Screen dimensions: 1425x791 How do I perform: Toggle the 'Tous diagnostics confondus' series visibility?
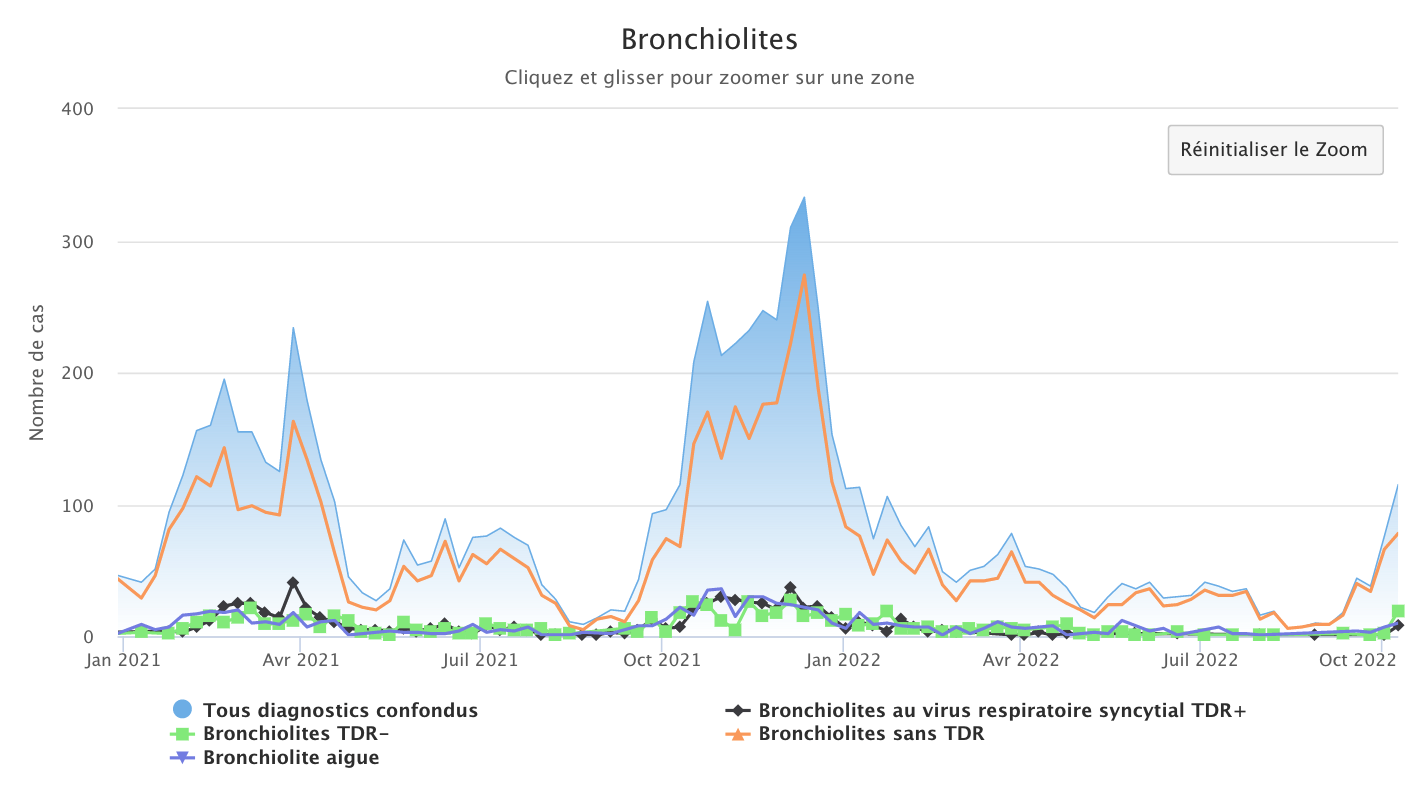click(x=340, y=710)
